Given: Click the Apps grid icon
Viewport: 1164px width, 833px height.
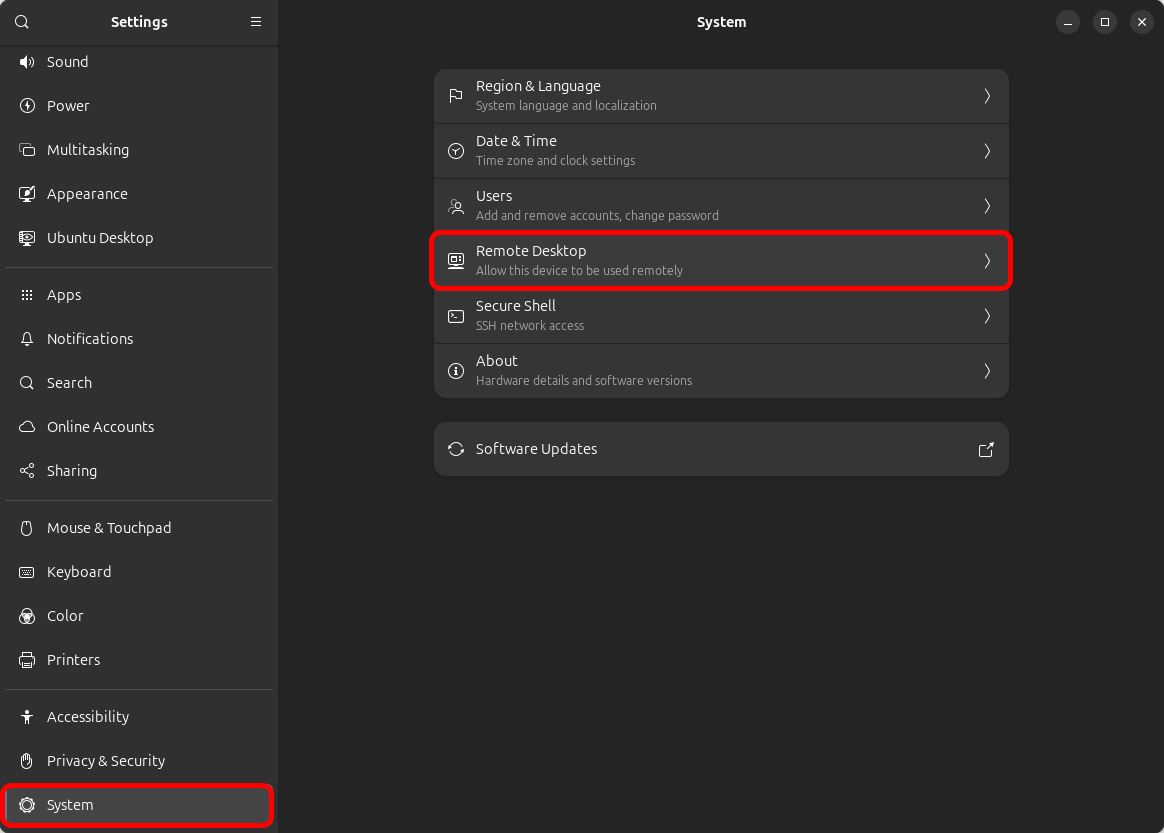Looking at the screenshot, I should point(27,295).
